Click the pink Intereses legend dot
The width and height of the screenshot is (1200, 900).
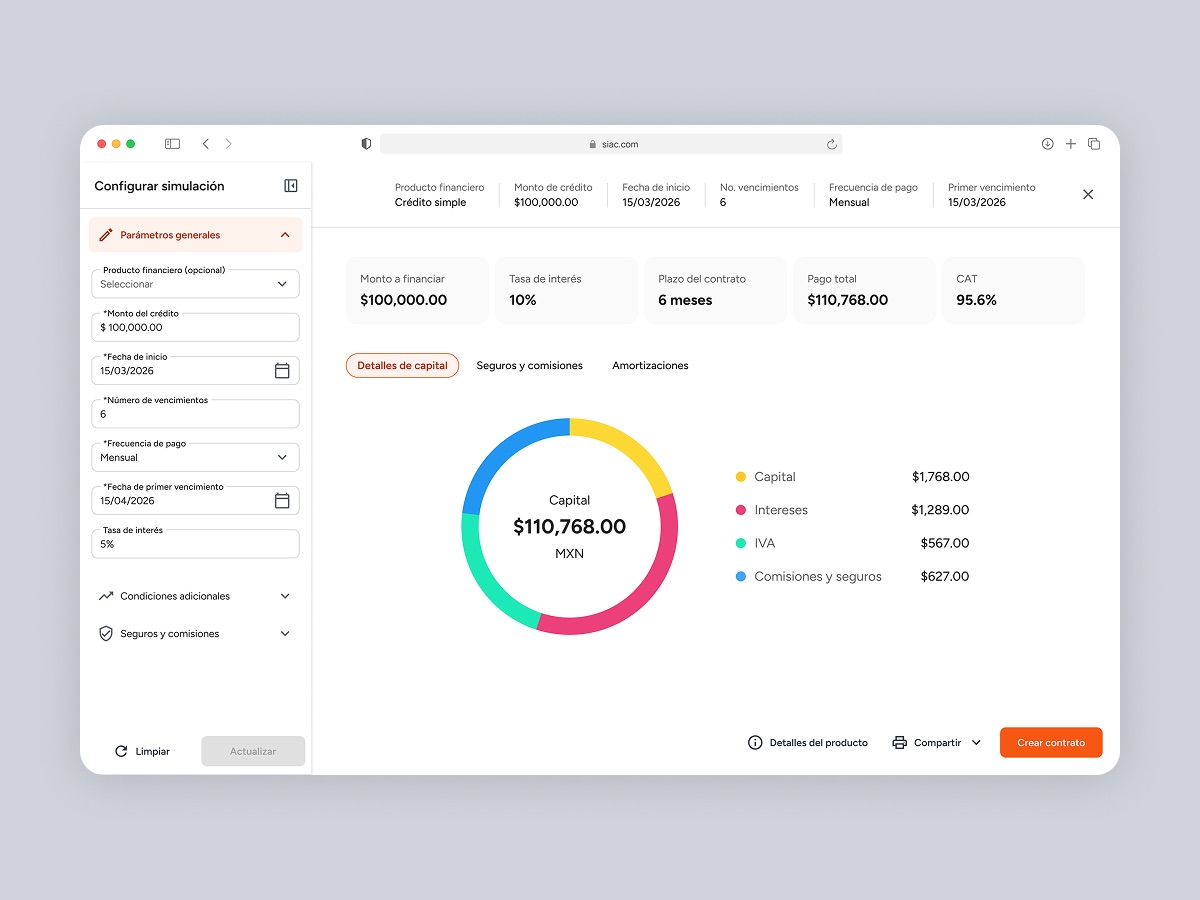tap(740, 510)
